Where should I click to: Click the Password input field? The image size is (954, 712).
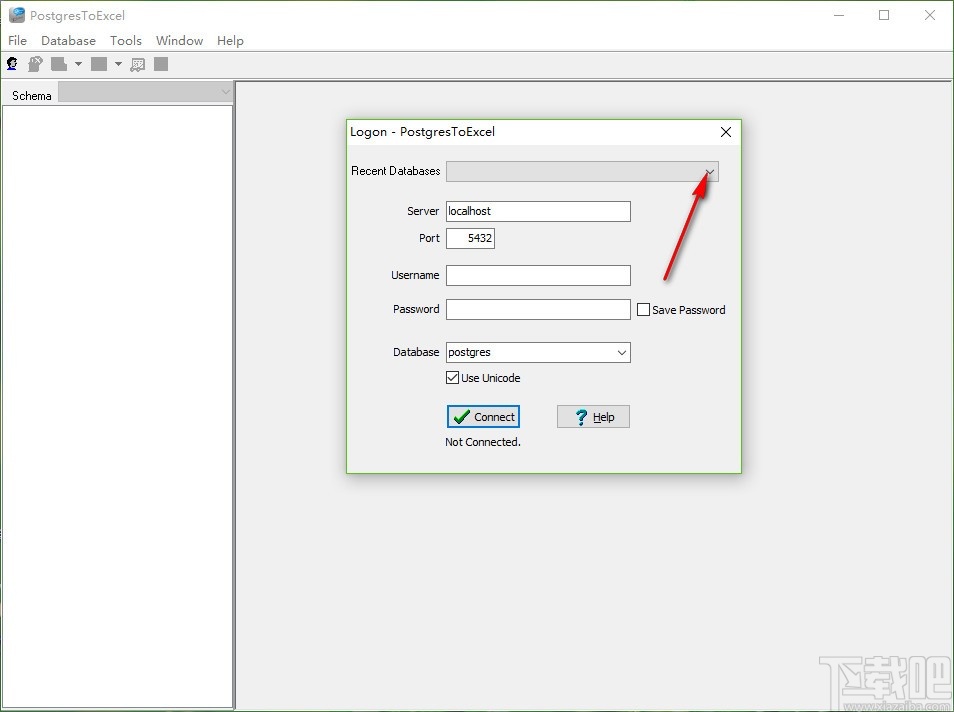(x=538, y=309)
